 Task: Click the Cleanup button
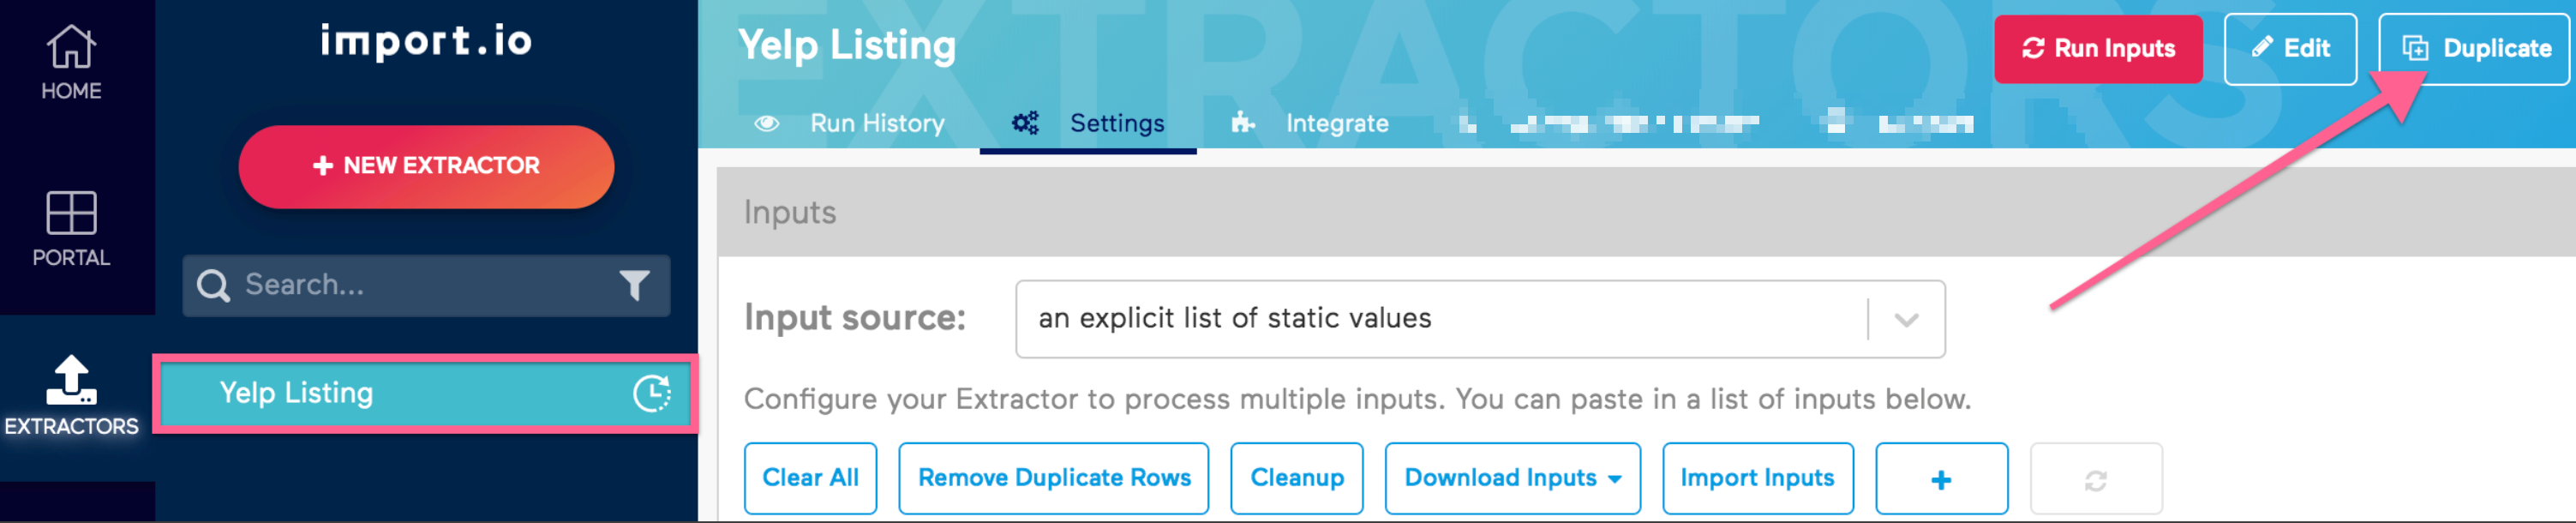1296,478
